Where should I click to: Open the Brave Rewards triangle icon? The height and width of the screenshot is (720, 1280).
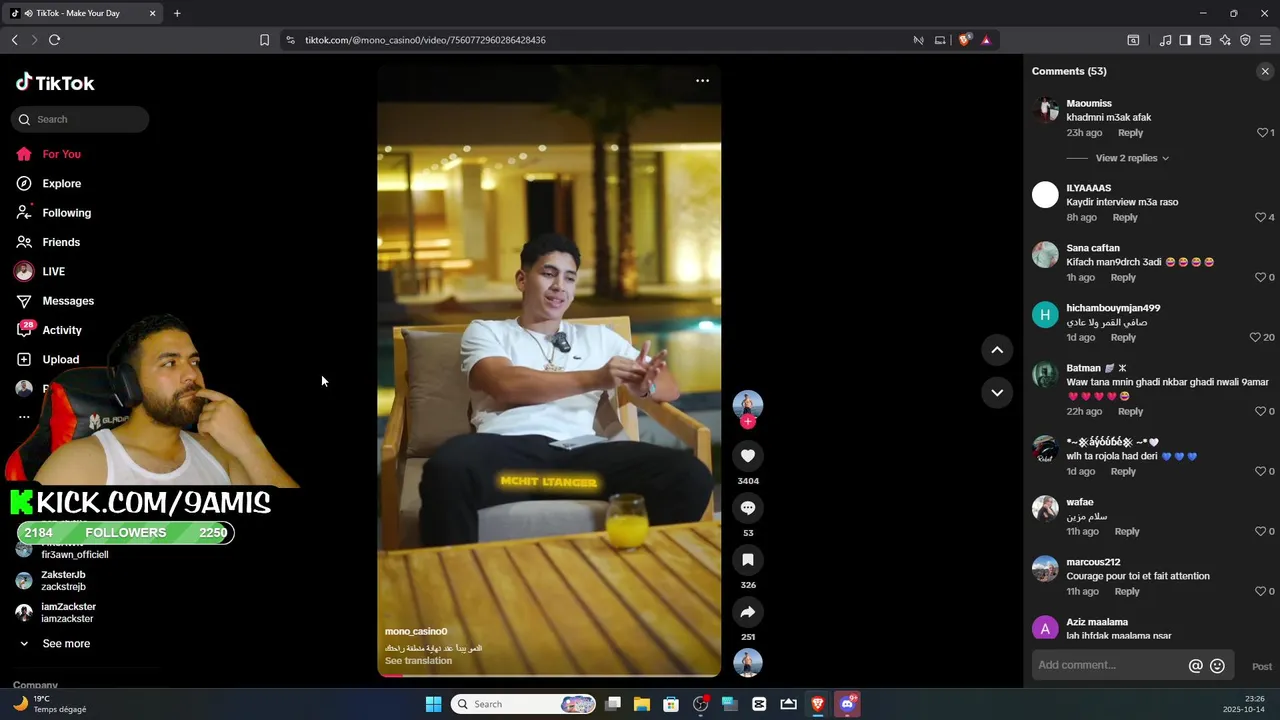click(x=986, y=40)
